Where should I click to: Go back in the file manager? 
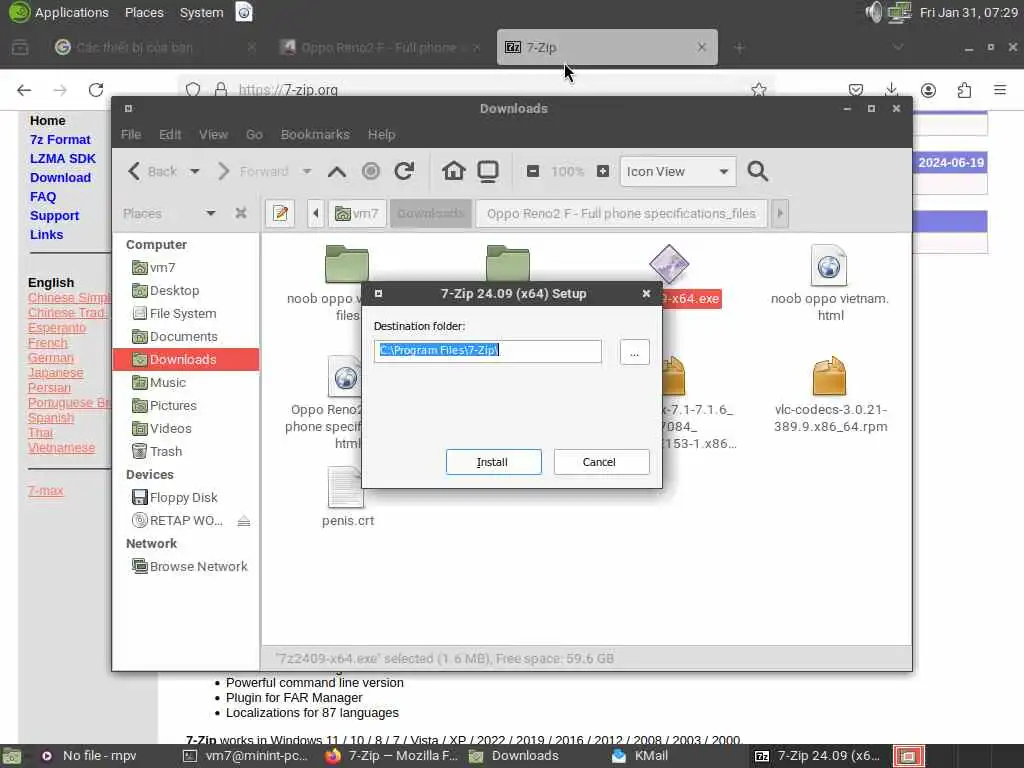click(152, 171)
